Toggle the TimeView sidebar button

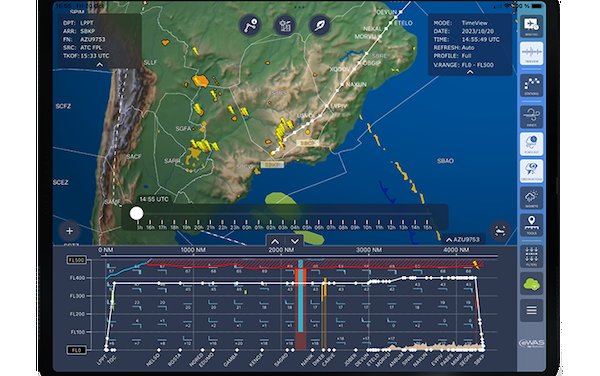tap(532, 53)
